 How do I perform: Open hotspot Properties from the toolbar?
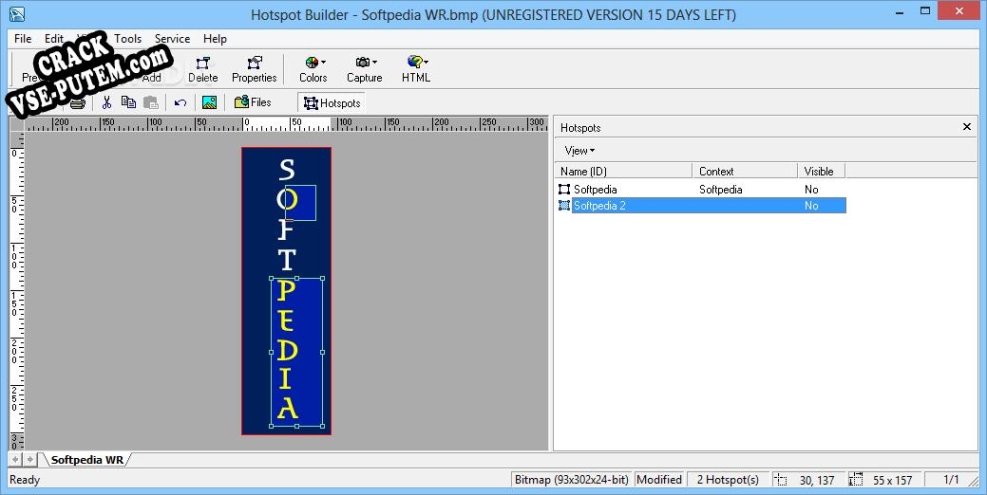tap(254, 69)
